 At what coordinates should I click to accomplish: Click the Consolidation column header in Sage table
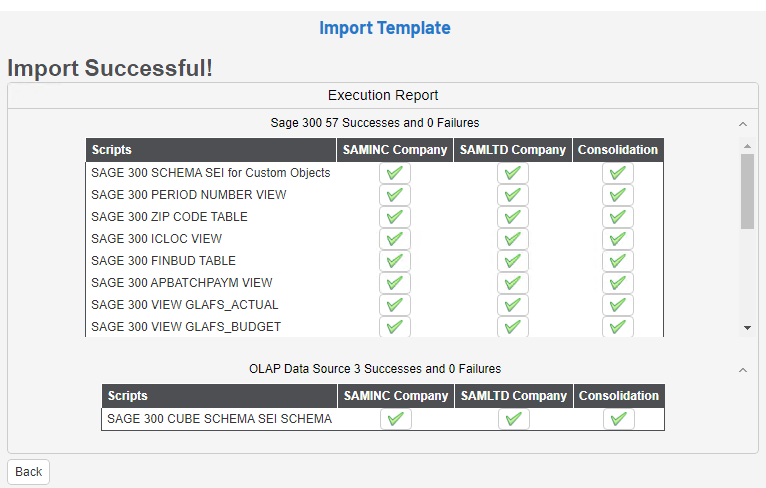pyautogui.click(x=618, y=150)
